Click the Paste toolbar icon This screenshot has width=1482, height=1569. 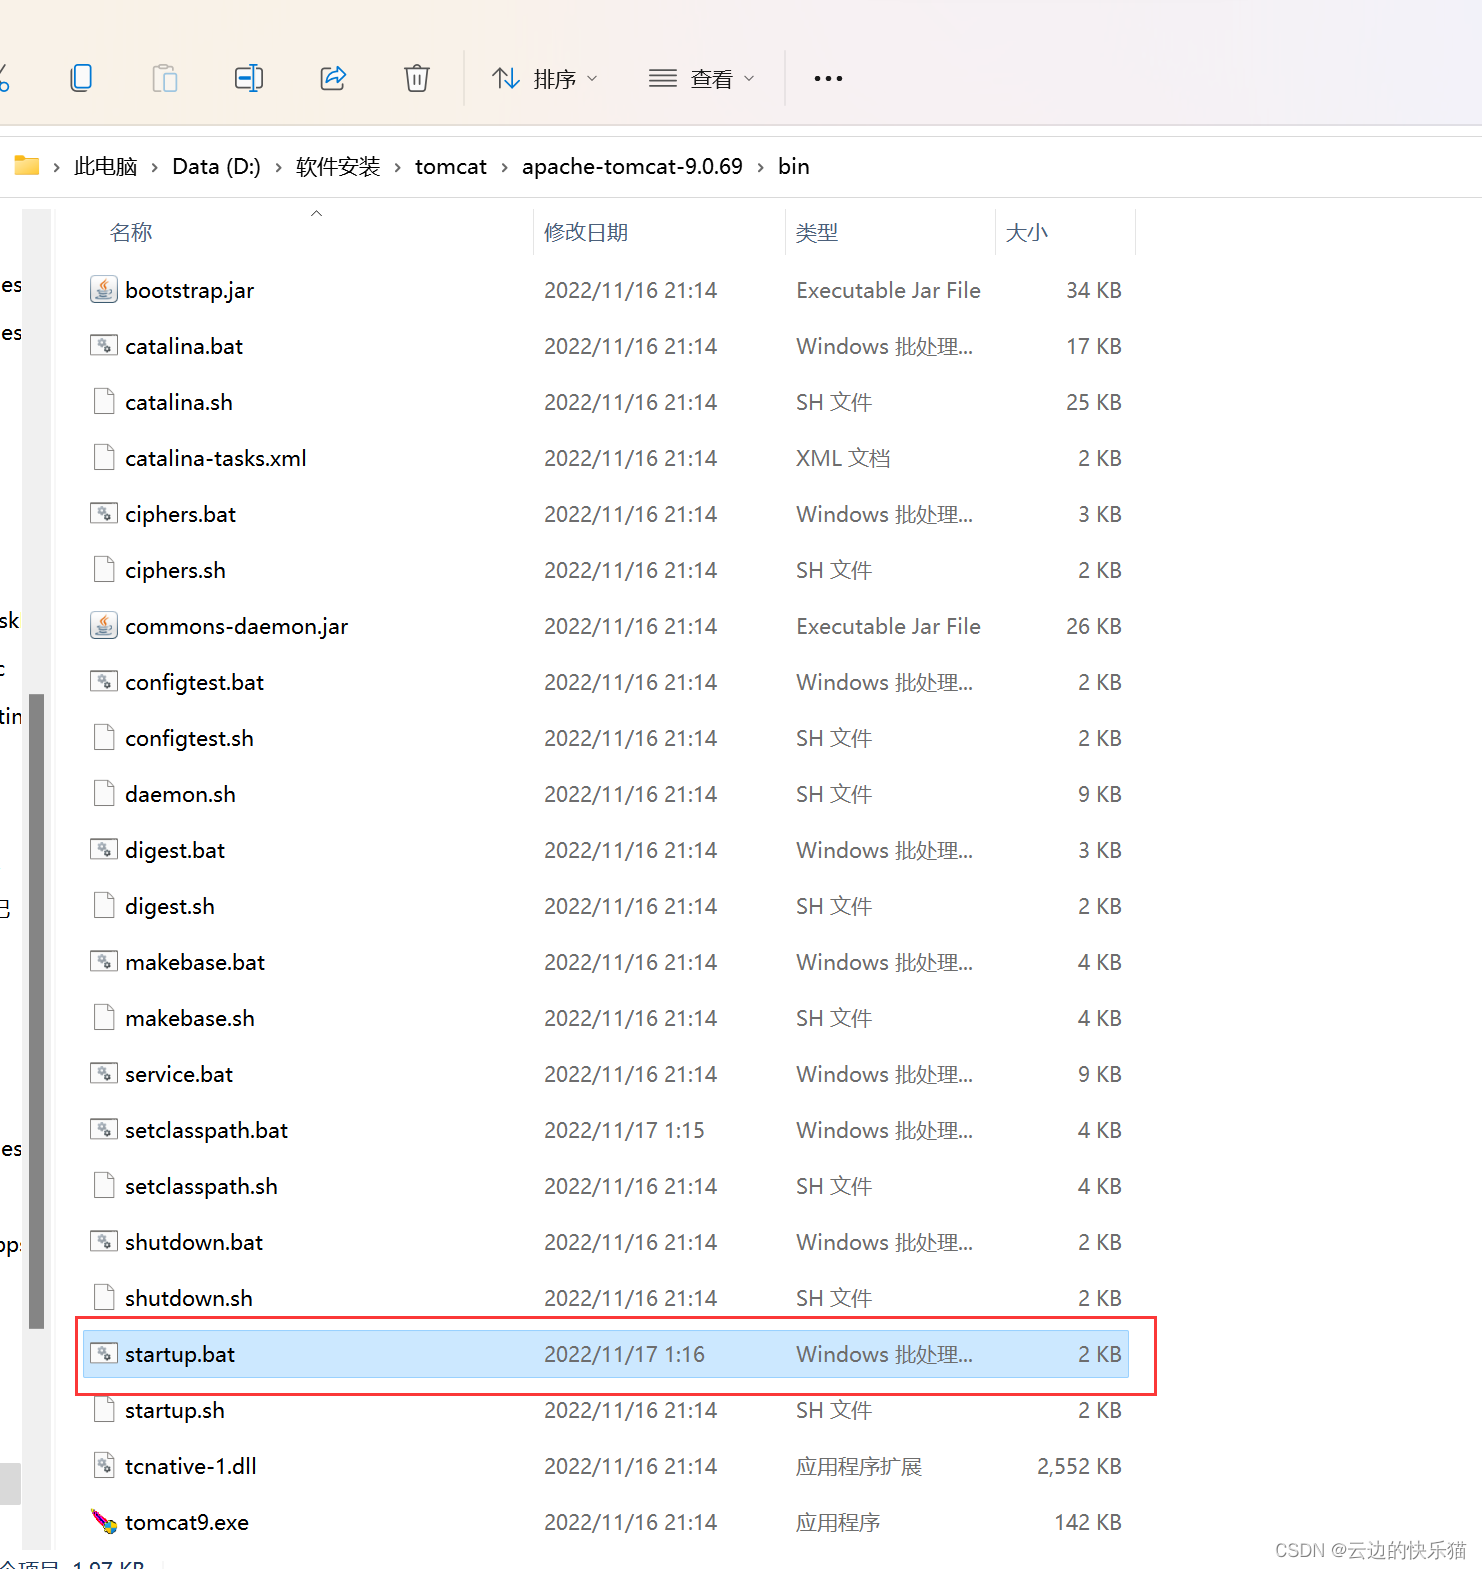coord(165,78)
